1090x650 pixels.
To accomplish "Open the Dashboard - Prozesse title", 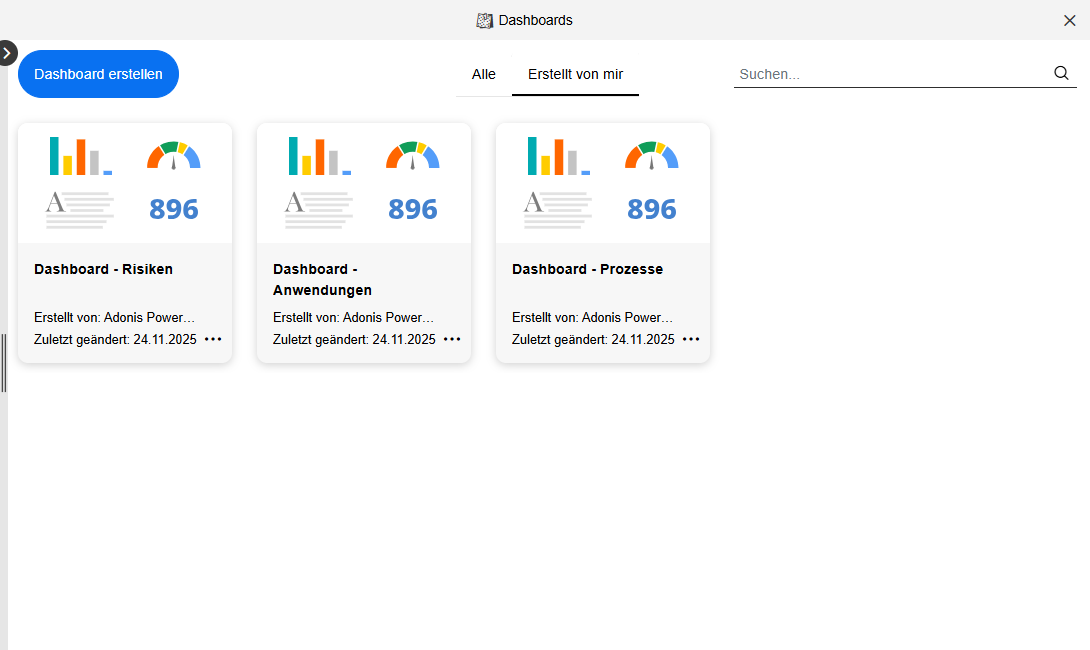I will click(x=587, y=268).
